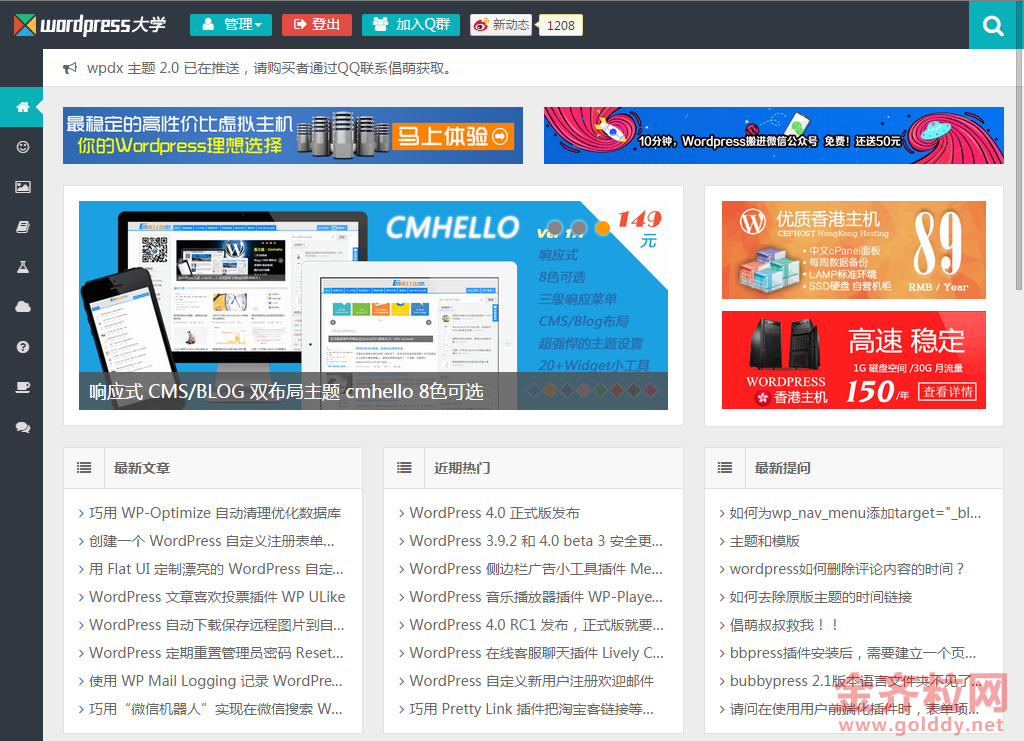Image resolution: width=1024 pixels, height=741 pixels.
Task: Open WordPress 侧边栏广告小工具插件 link
Action: [x=536, y=569]
